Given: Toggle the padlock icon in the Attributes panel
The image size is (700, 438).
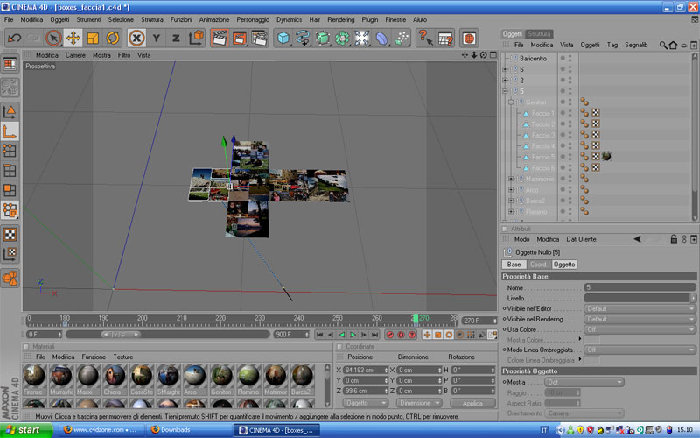Looking at the screenshot, I should point(674,239).
